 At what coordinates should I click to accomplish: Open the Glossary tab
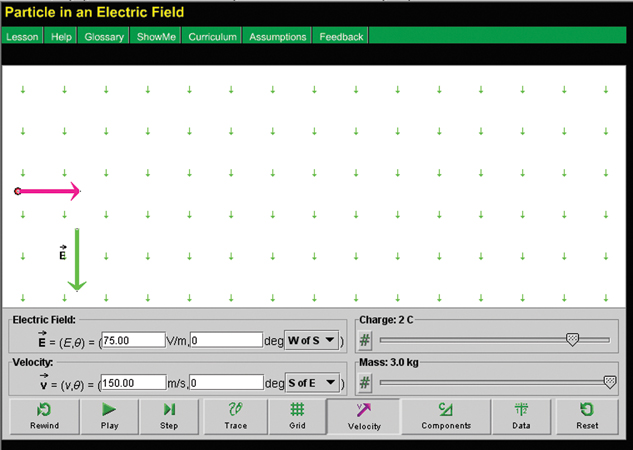click(104, 37)
